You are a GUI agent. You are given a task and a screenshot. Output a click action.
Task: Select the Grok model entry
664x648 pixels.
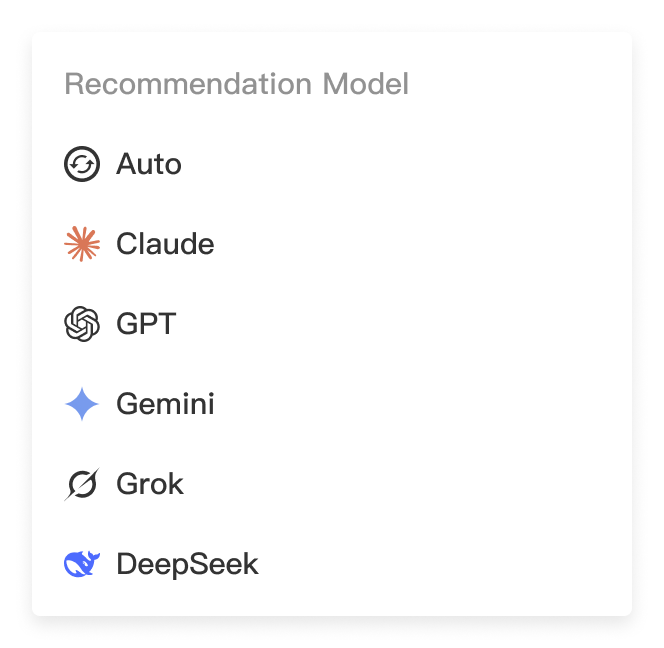(150, 484)
